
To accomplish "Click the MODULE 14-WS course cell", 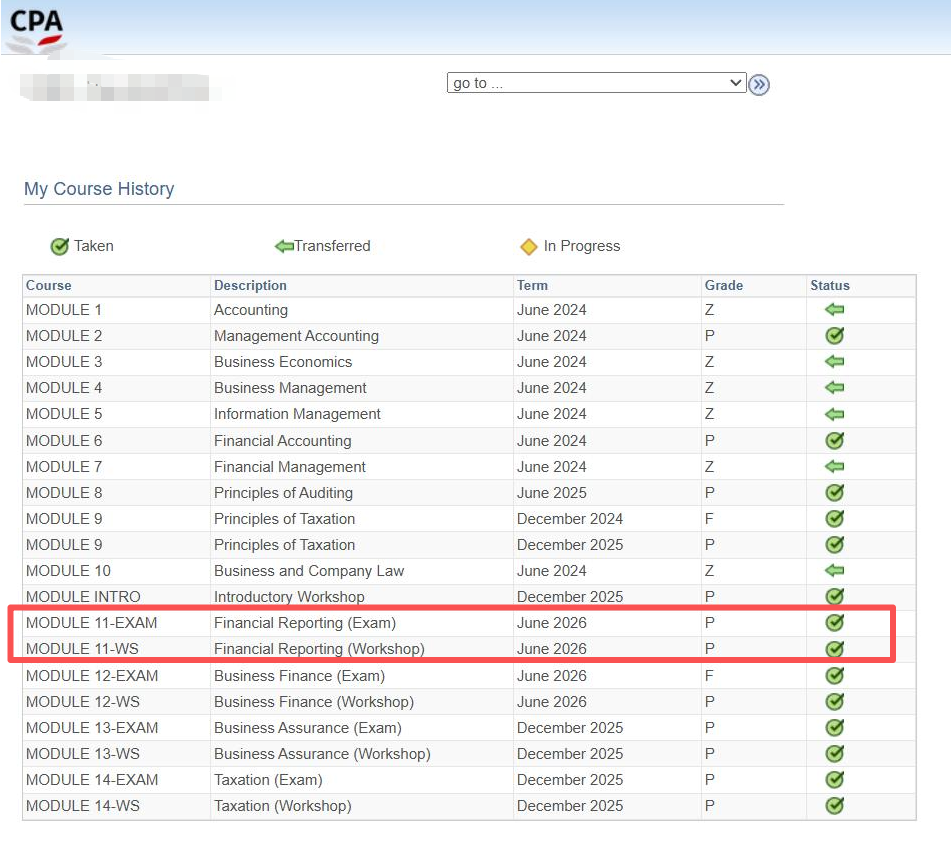I will [117, 807].
